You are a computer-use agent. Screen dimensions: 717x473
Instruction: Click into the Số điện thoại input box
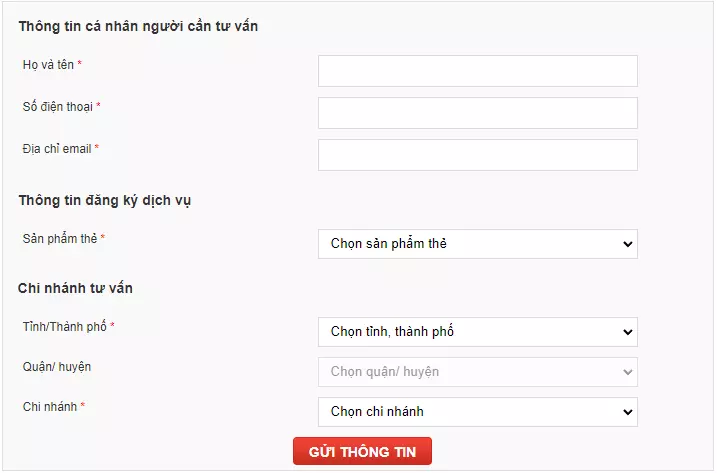[478, 113]
